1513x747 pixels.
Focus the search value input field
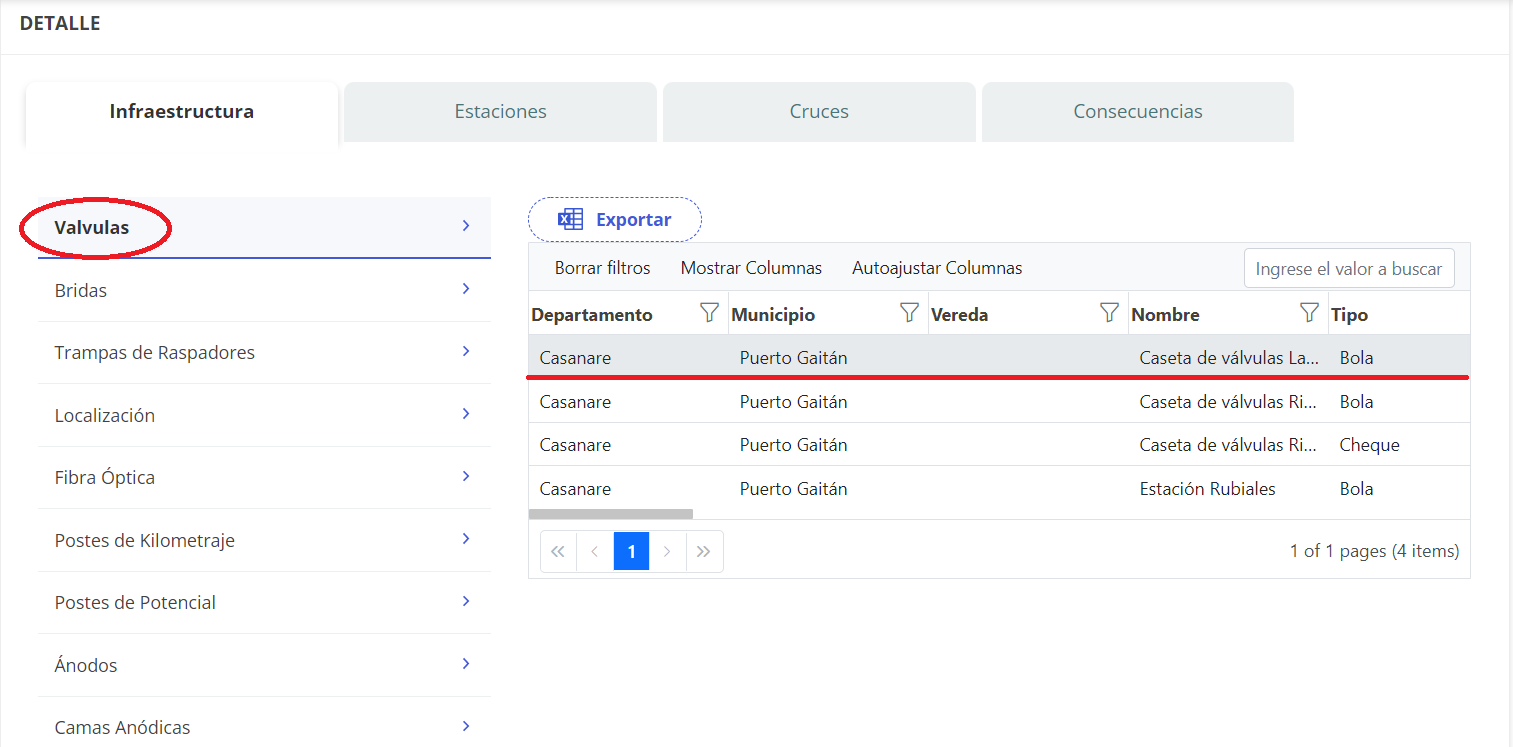[x=1348, y=269]
